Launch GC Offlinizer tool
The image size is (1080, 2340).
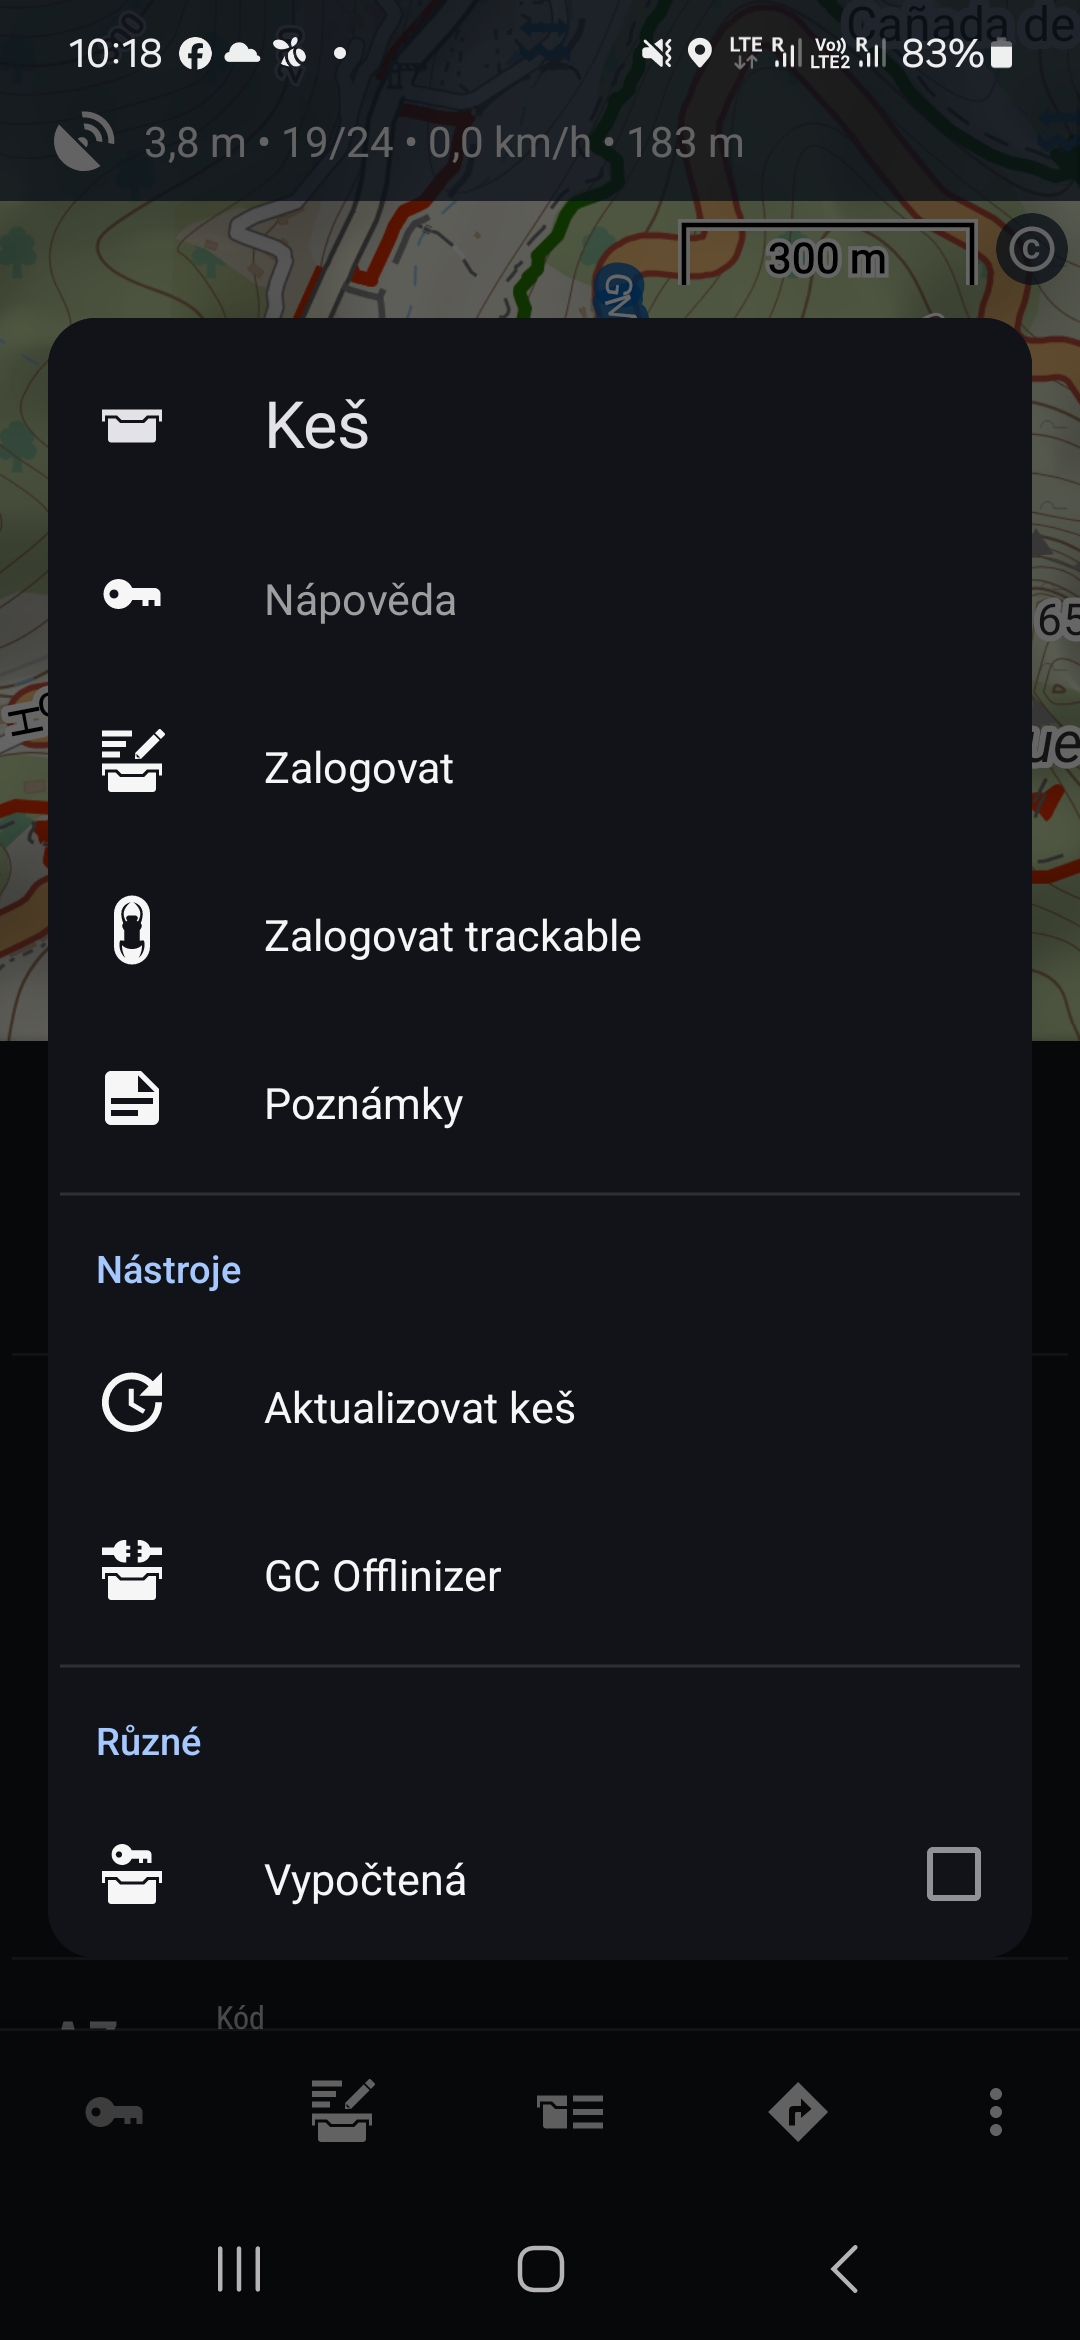(382, 1576)
